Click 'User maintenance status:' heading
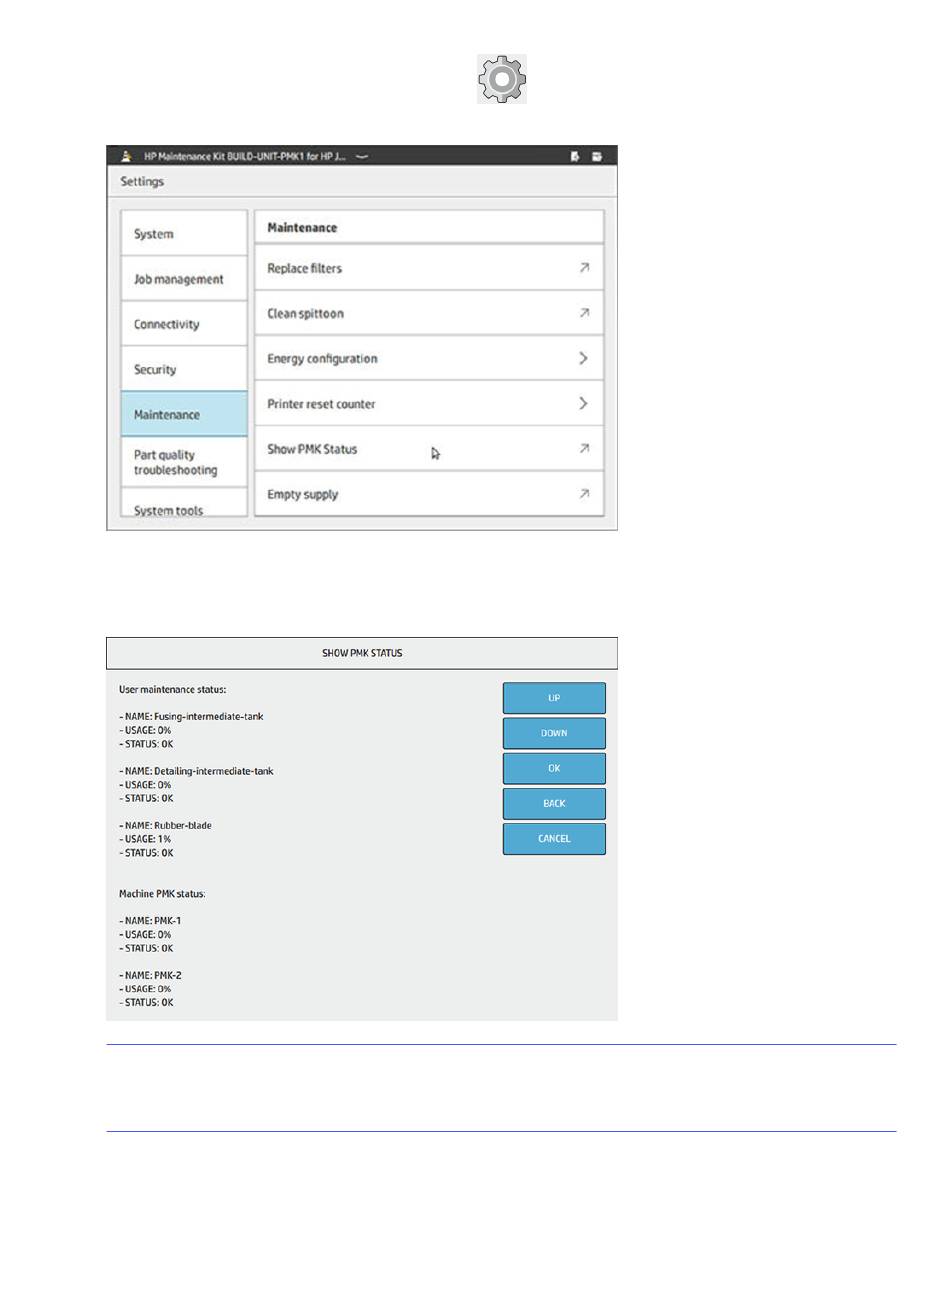Screen dimensions: 950x1299 coord(173,689)
